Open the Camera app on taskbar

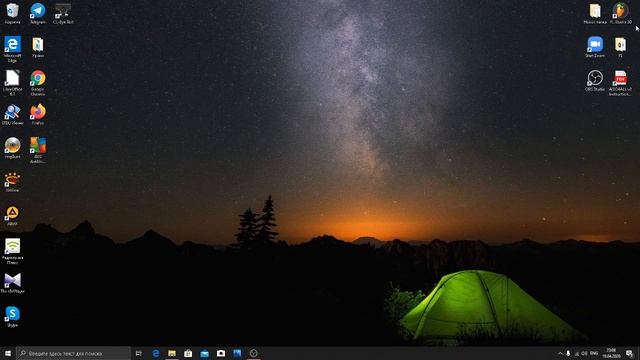pos(221,353)
